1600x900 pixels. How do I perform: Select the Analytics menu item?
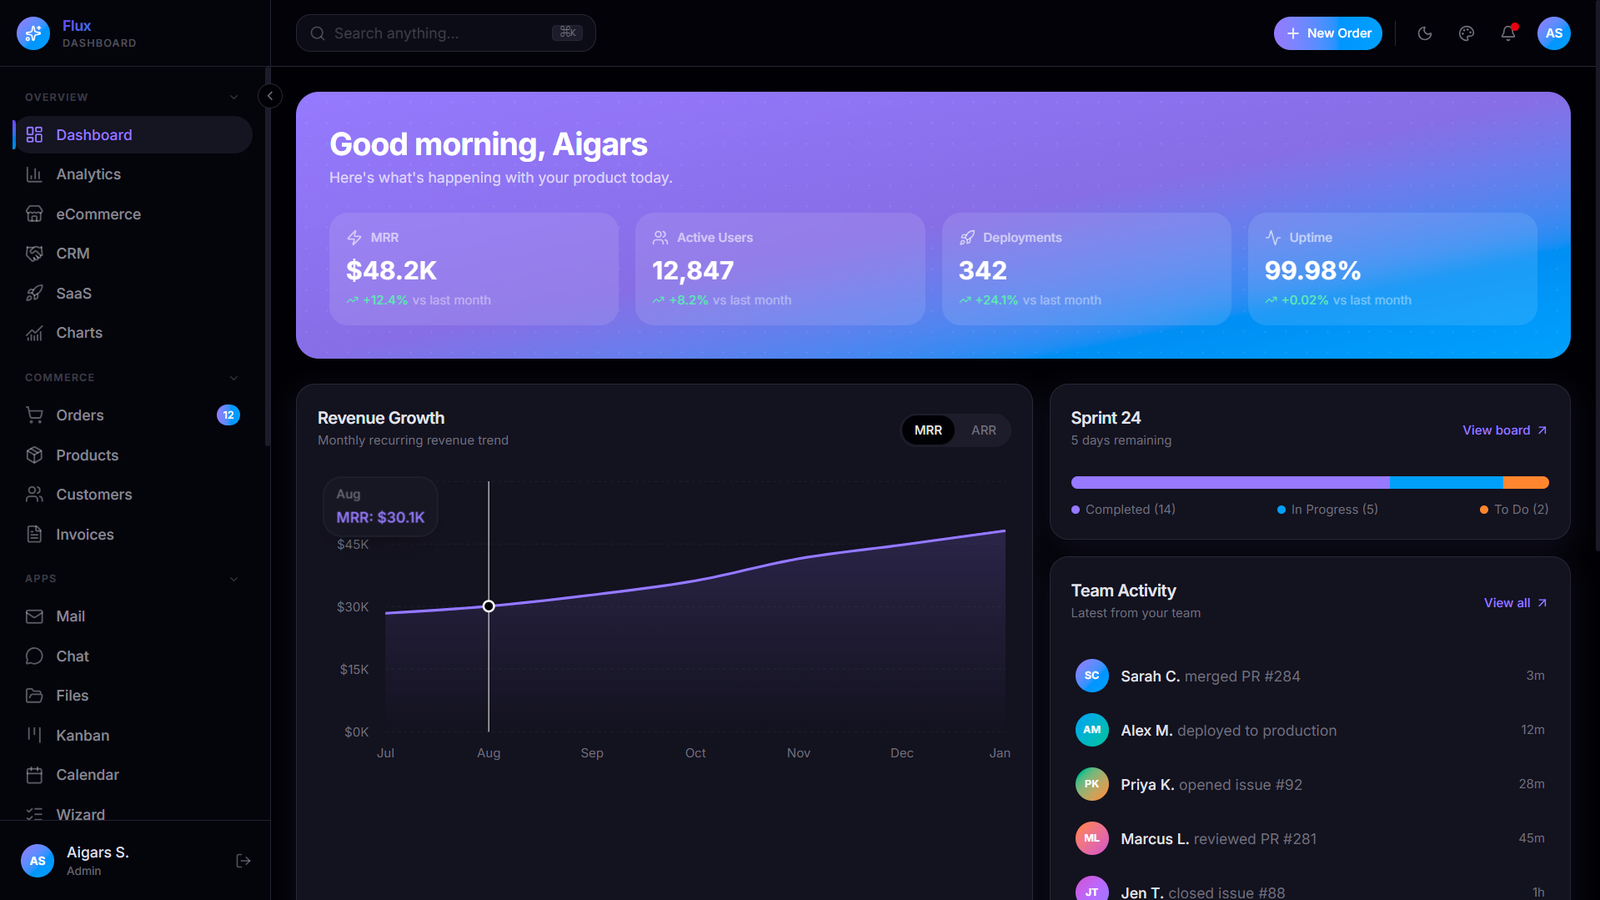133,174
